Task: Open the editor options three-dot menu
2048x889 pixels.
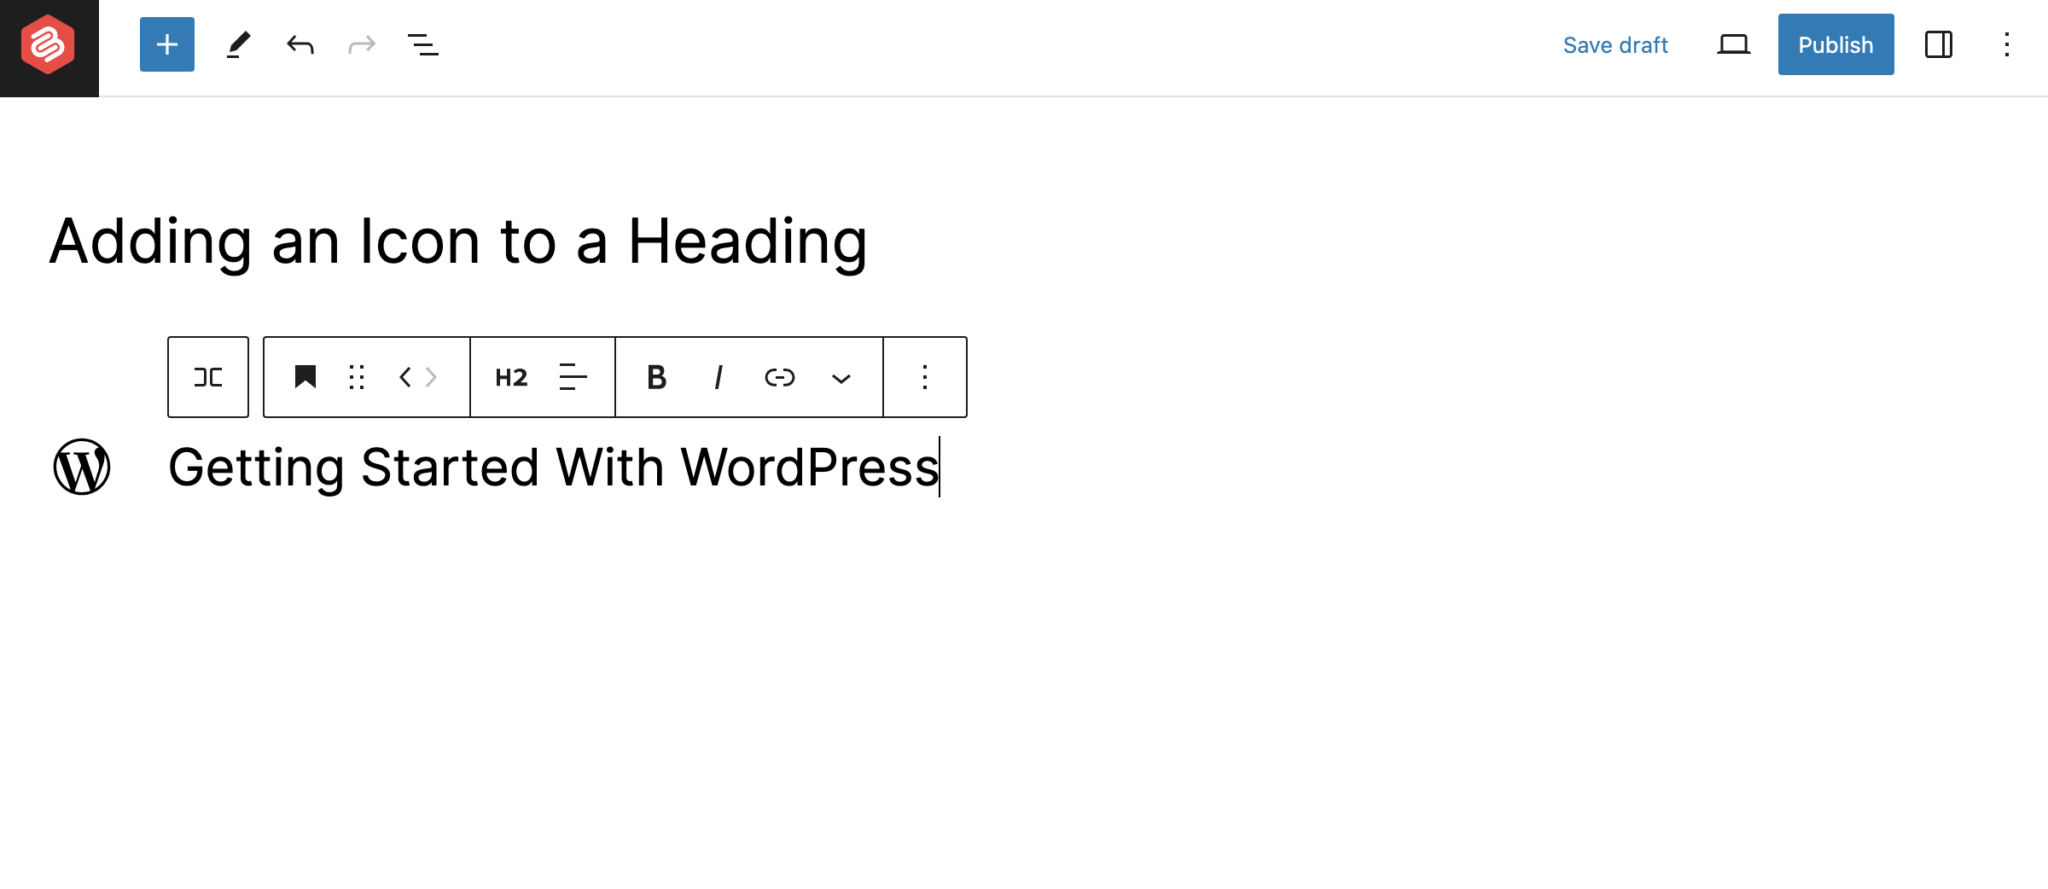Action: click(2007, 44)
